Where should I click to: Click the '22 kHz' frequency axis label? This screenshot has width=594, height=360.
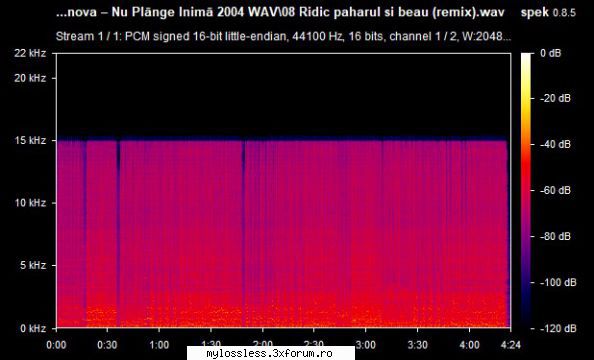pyautogui.click(x=30, y=53)
